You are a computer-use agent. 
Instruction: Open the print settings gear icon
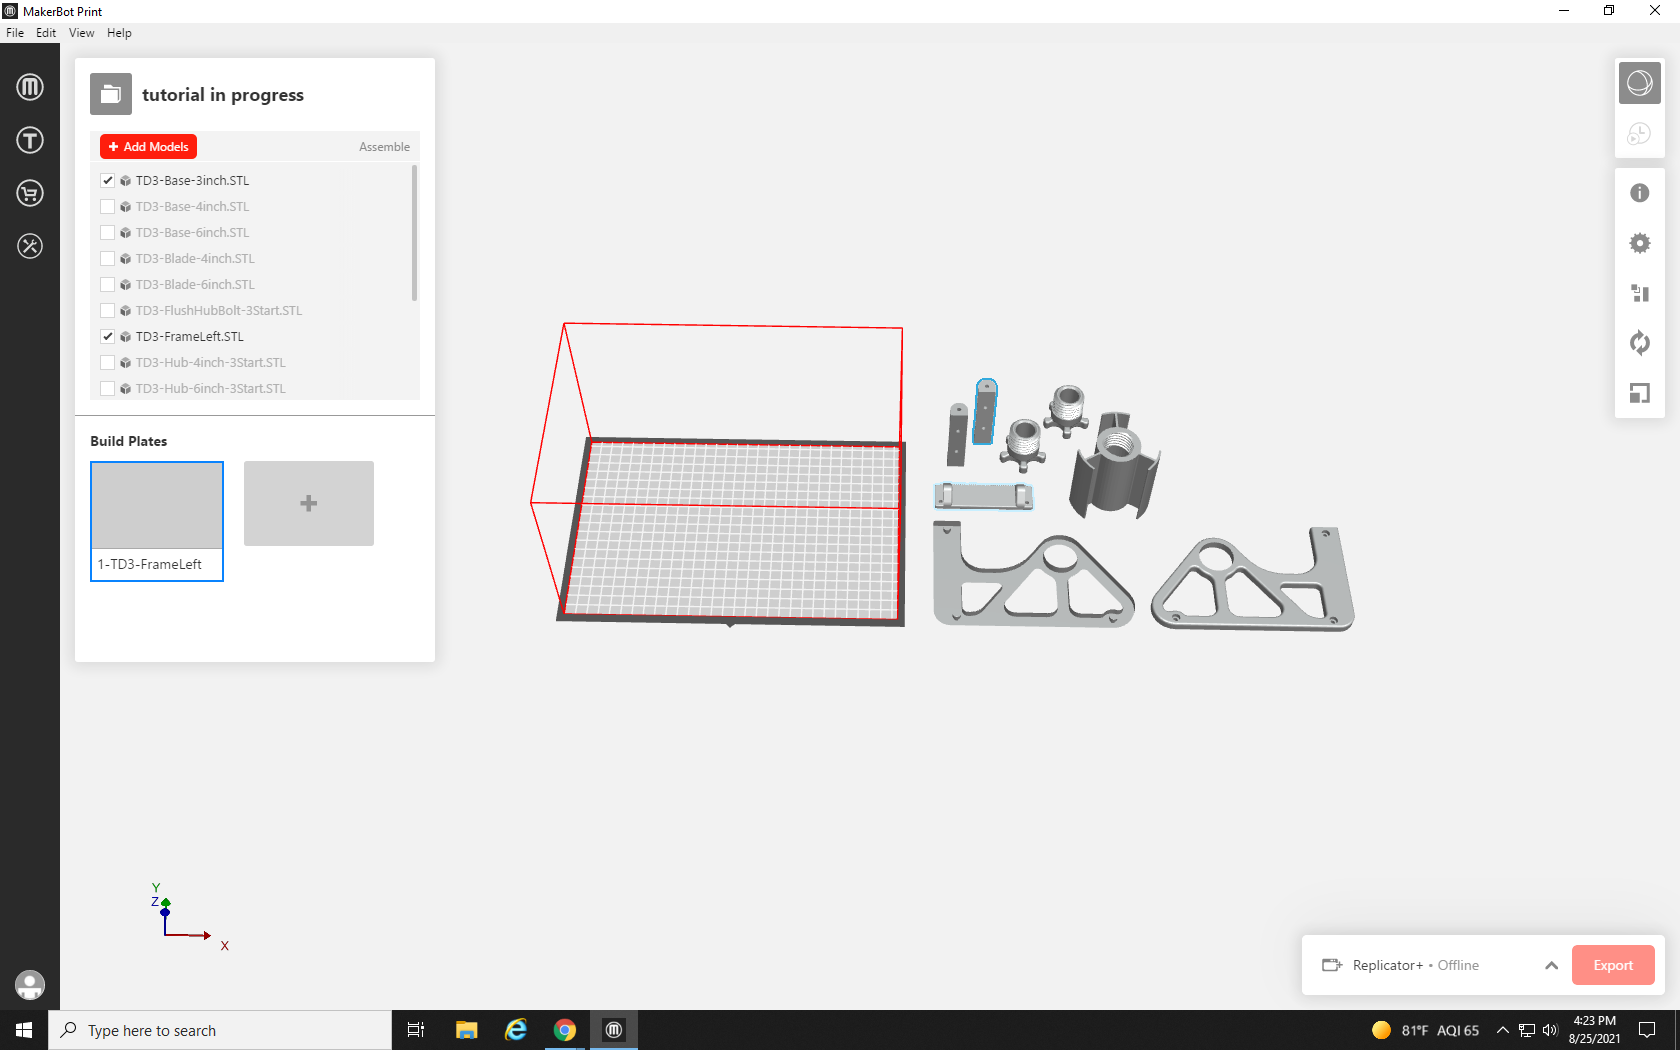coord(1640,243)
